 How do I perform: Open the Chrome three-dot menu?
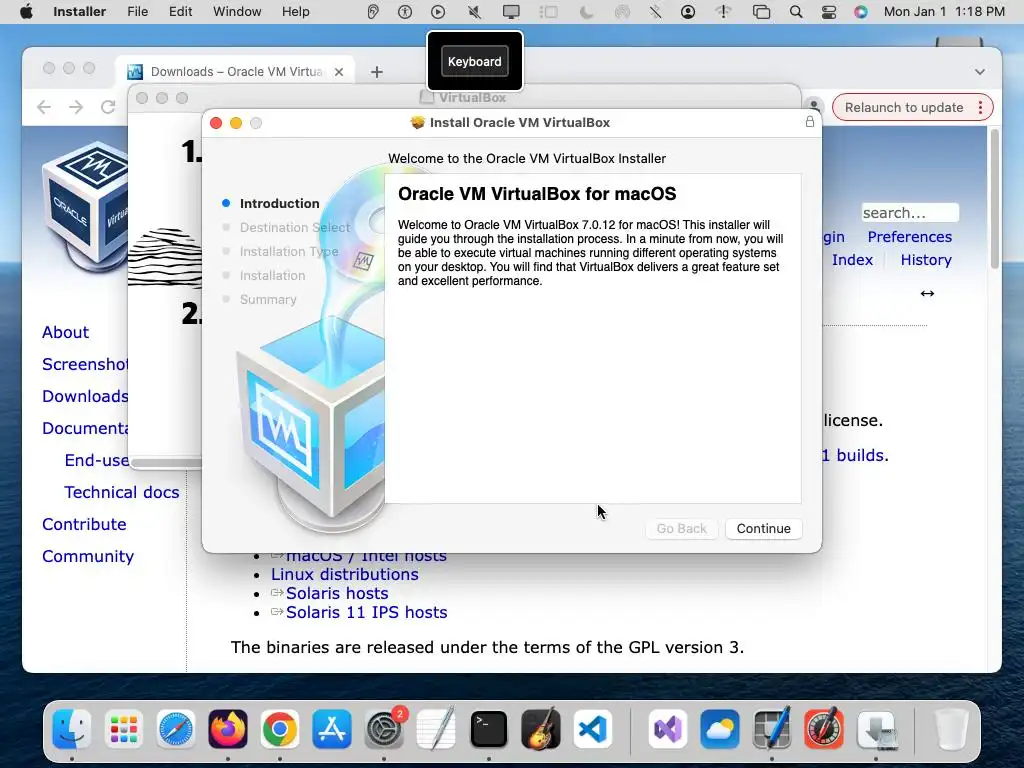[x=980, y=107]
